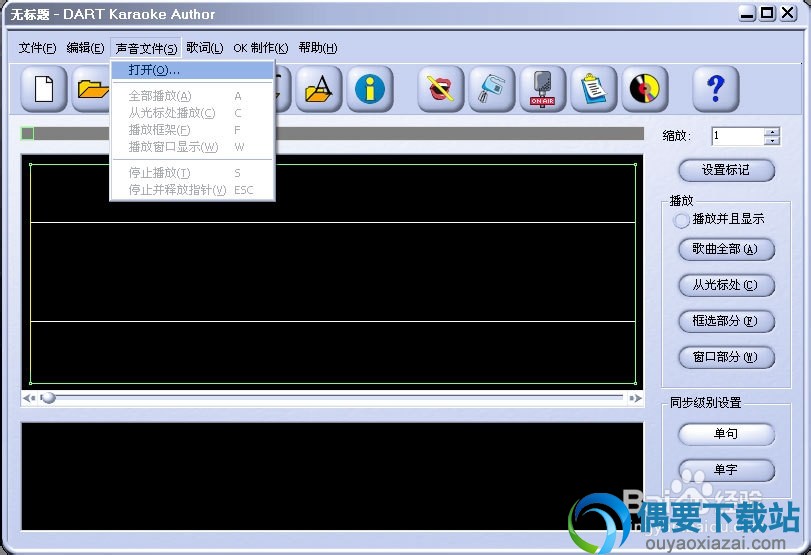Click the 从光标处 (C) play button
Viewport: 811px width, 555px height.
point(726,285)
